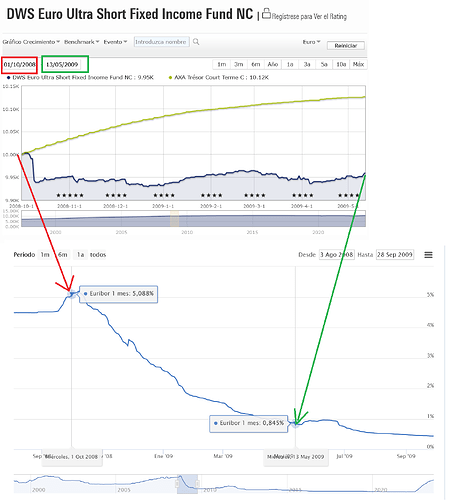This screenshot has width=450, height=500.
Task: Select the Máx range button
Action: click(x=358, y=64)
